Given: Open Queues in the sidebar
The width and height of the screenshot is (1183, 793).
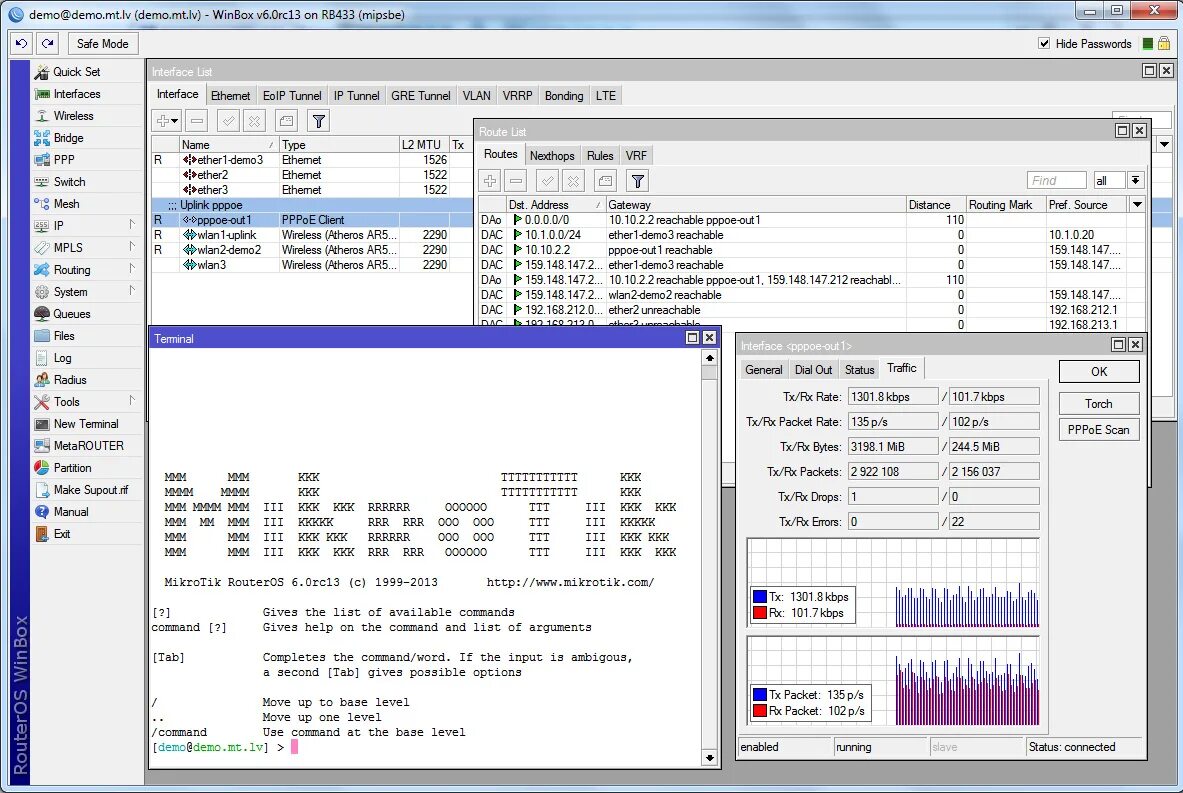Looking at the screenshot, I should click(x=71, y=314).
